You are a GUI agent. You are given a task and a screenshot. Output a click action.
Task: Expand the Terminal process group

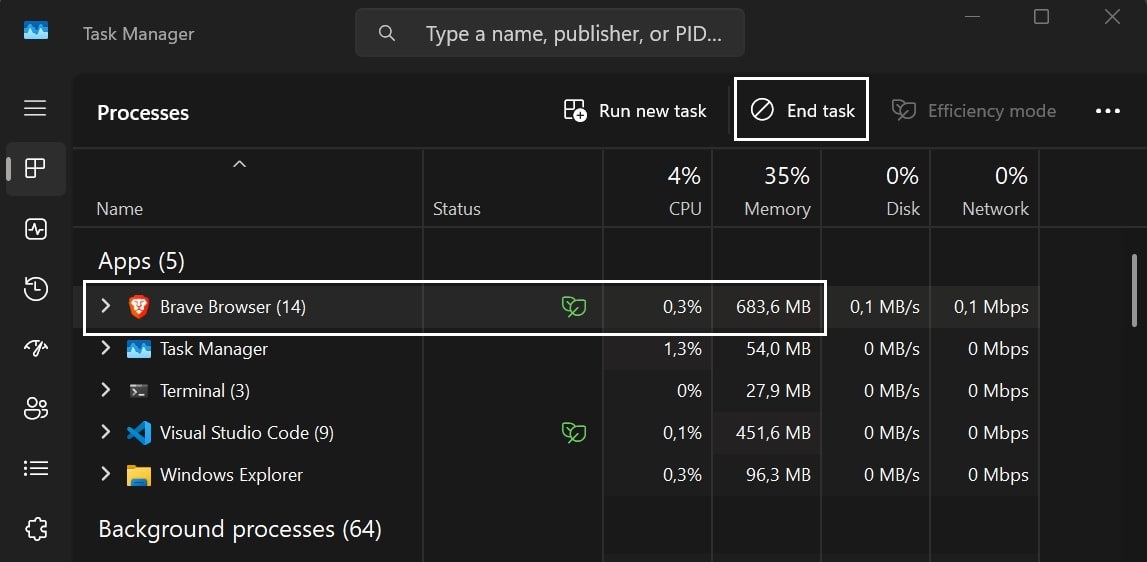(105, 389)
